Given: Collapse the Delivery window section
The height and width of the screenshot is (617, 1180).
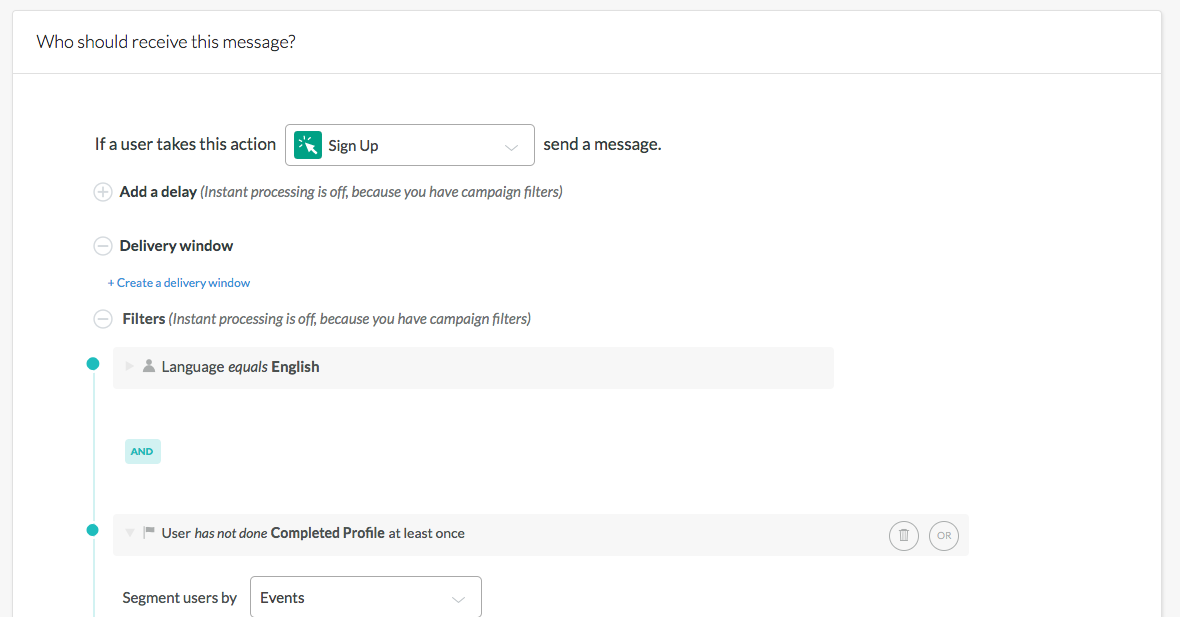Looking at the screenshot, I should [102, 246].
